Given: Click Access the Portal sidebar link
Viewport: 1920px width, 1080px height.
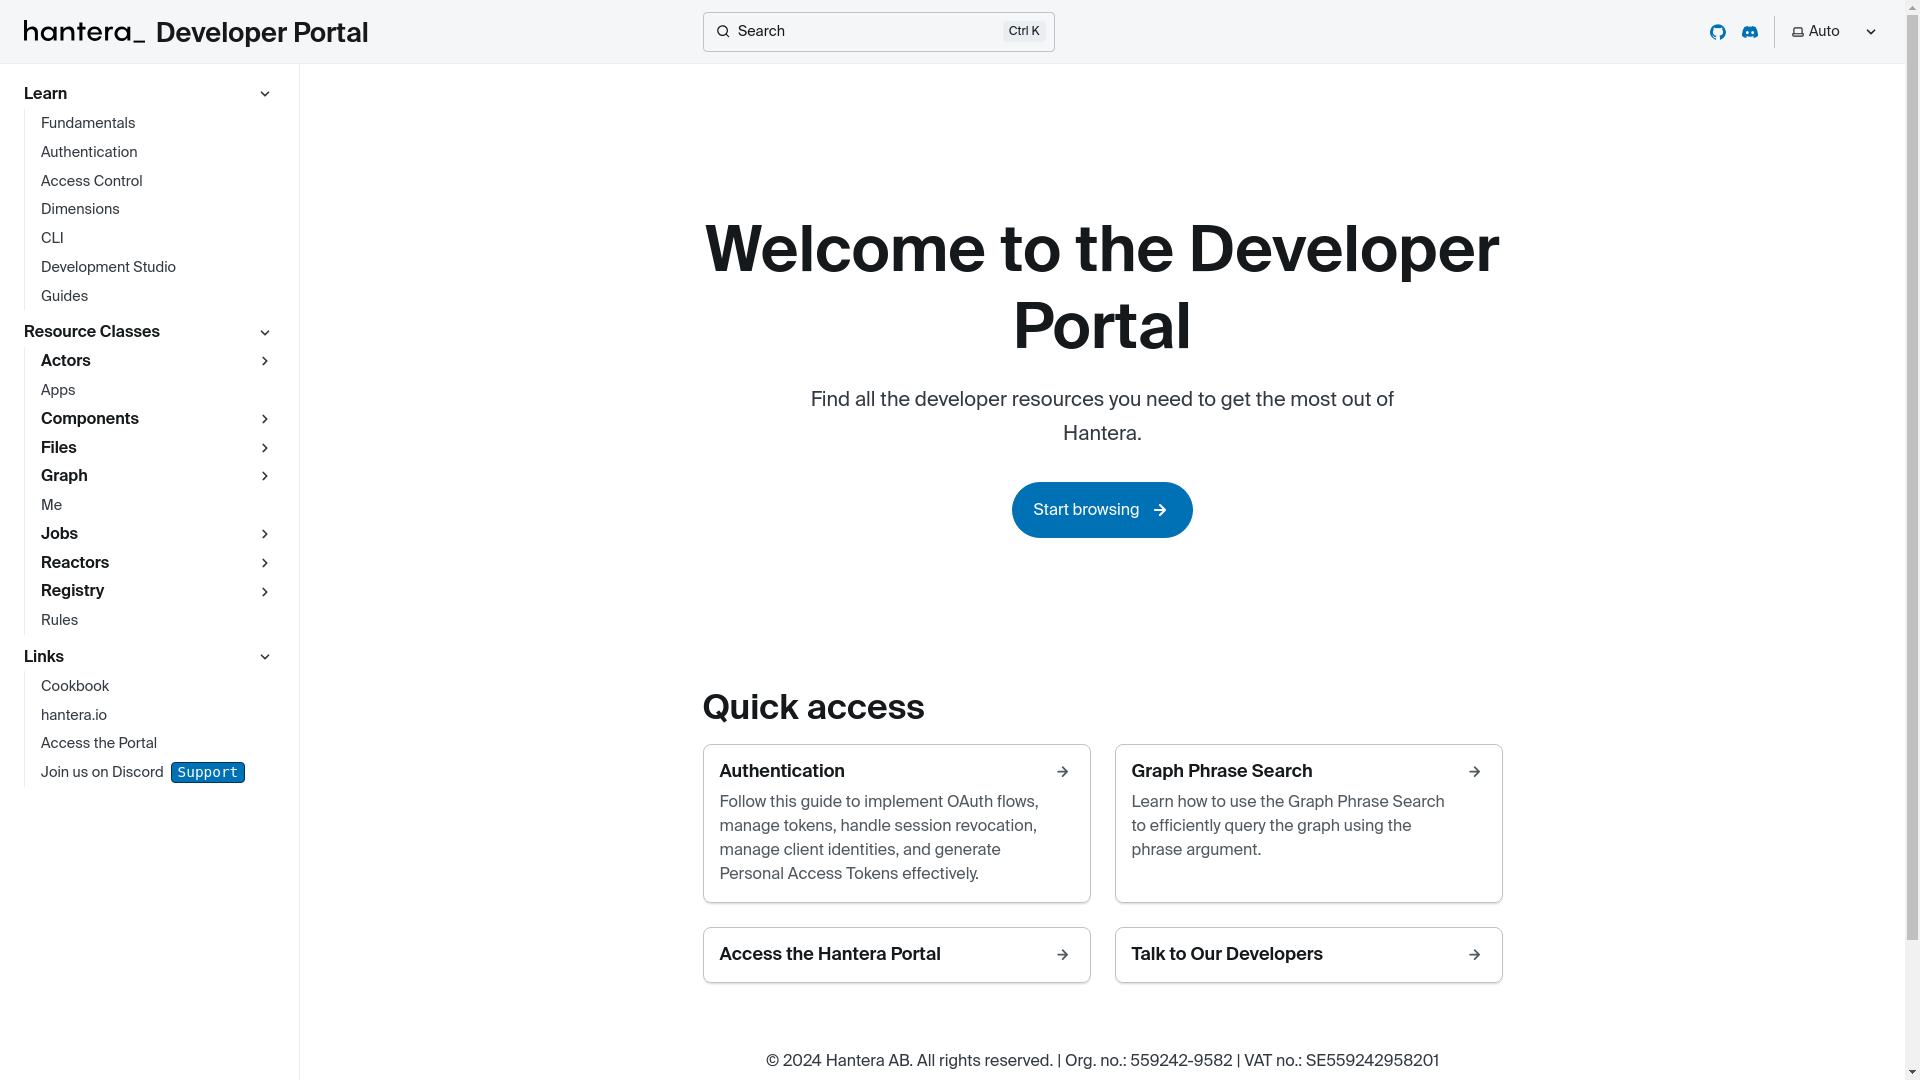Looking at the screenshot, I should (99, 743).
